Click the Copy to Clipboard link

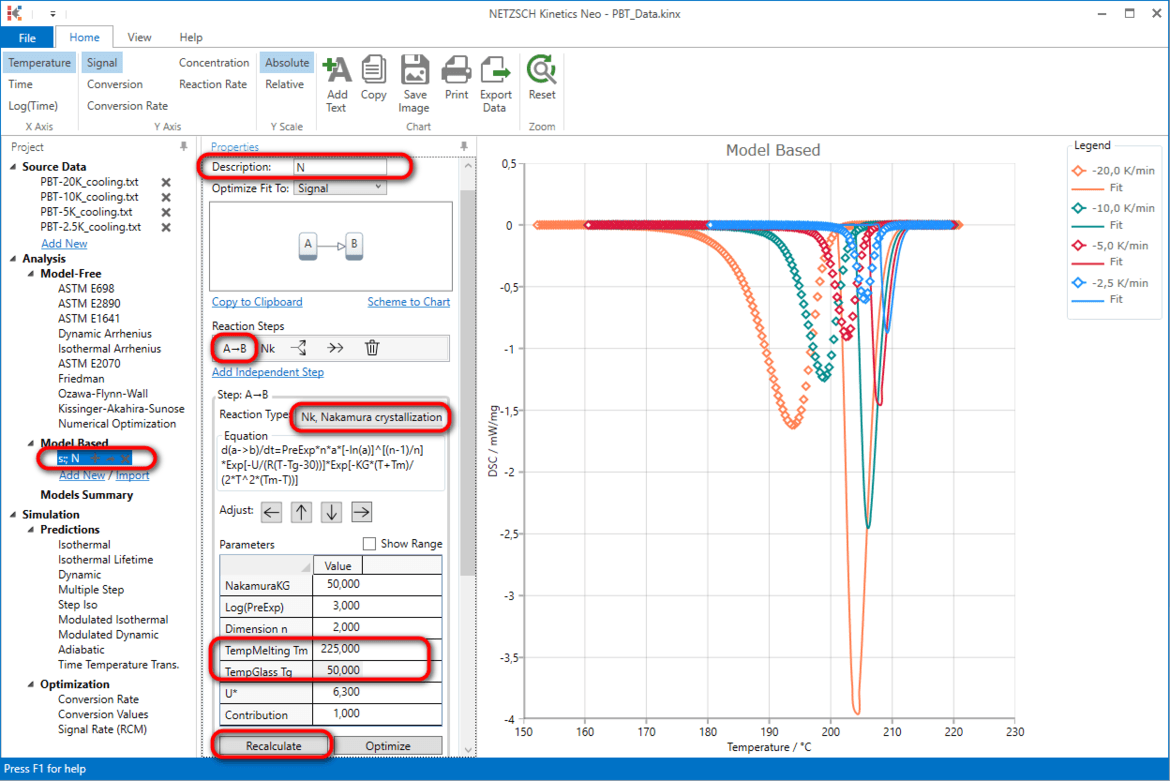point(257,301)
